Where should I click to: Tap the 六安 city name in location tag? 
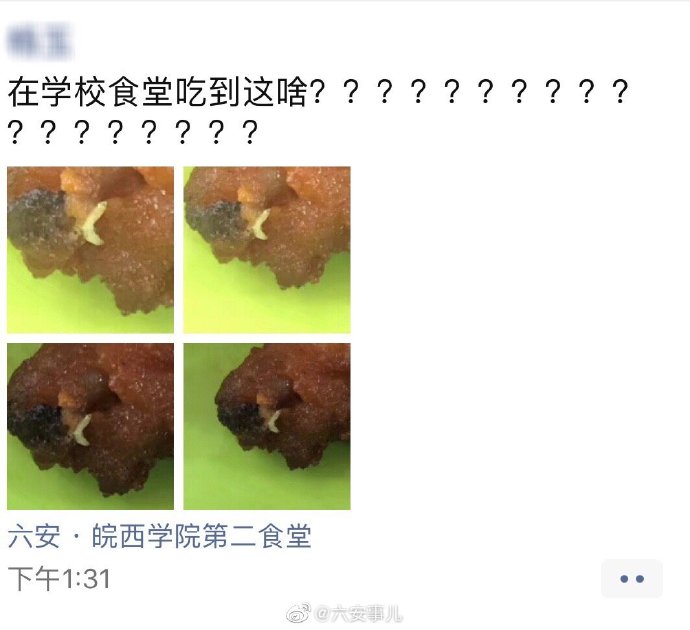pos(34,536)
